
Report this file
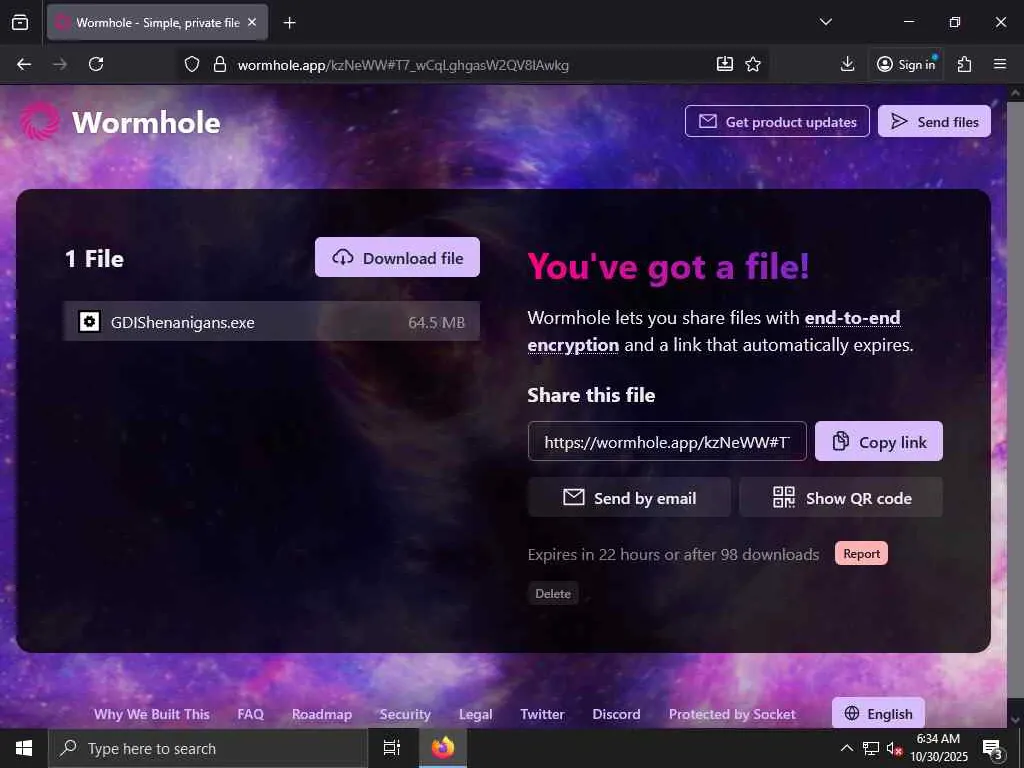(x=861, y=553)
